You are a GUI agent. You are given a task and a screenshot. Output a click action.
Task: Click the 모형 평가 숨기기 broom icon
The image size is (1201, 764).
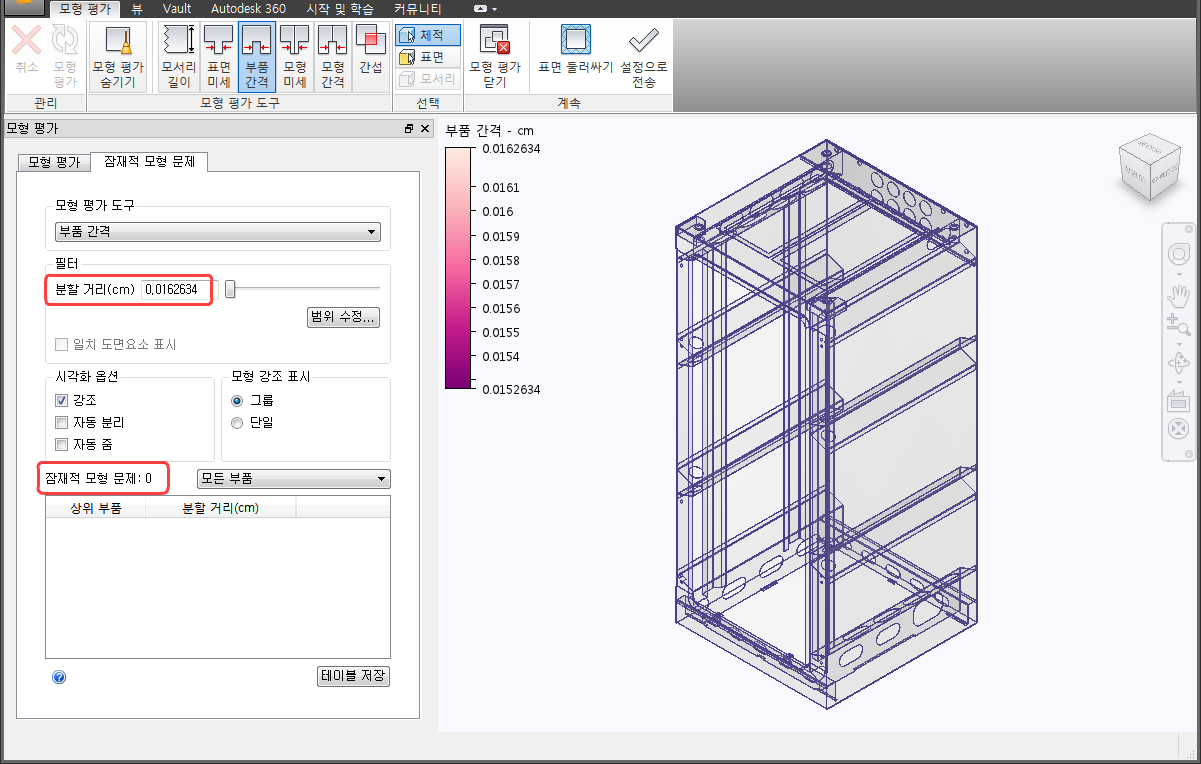(118, 42)
